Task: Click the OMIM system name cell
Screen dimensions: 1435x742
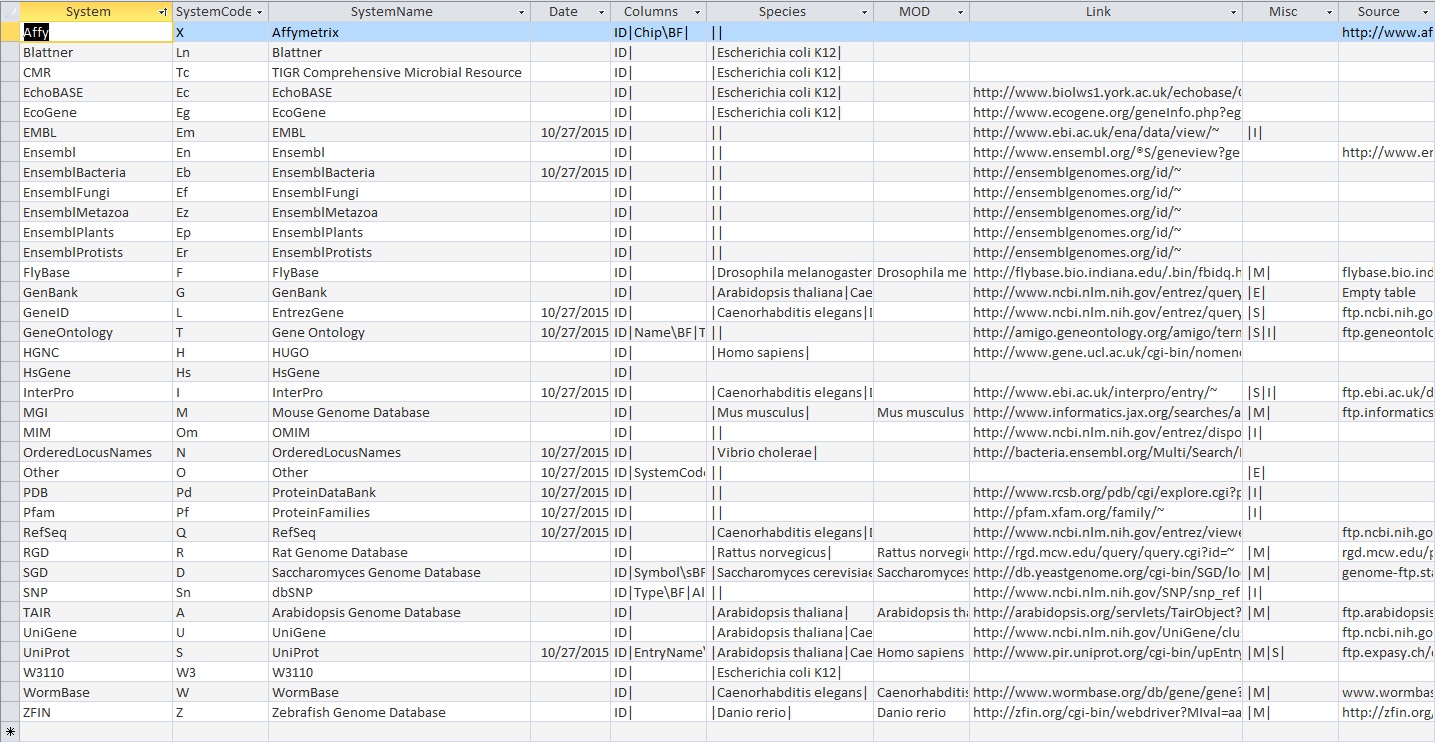Action: tap(400, 432)
